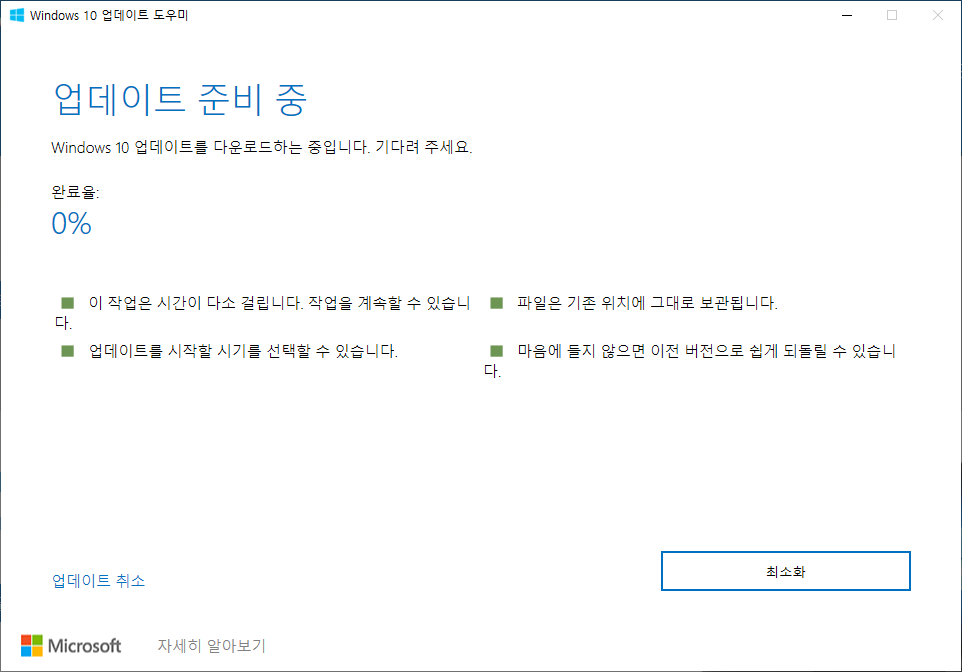Viewport: 962px width, 672px height.
Task: Click the text '마음에 들지 않으면 이전 버전으로'
Action: [631, 351]
